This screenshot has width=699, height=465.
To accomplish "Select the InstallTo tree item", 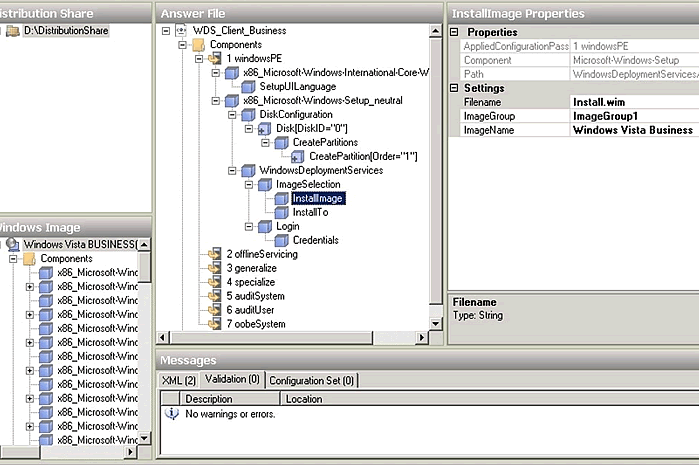I will point(310,212).
